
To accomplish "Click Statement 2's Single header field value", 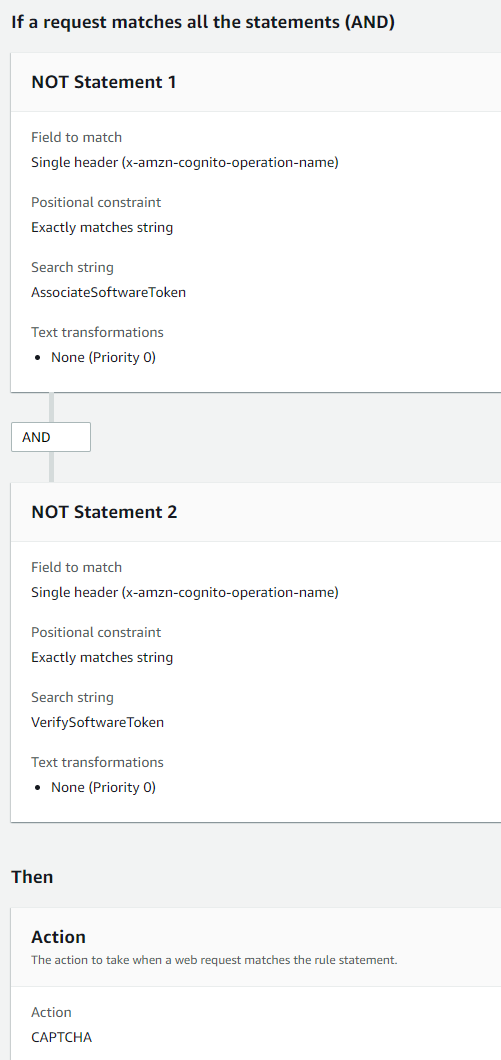I will tap(185, 593).
